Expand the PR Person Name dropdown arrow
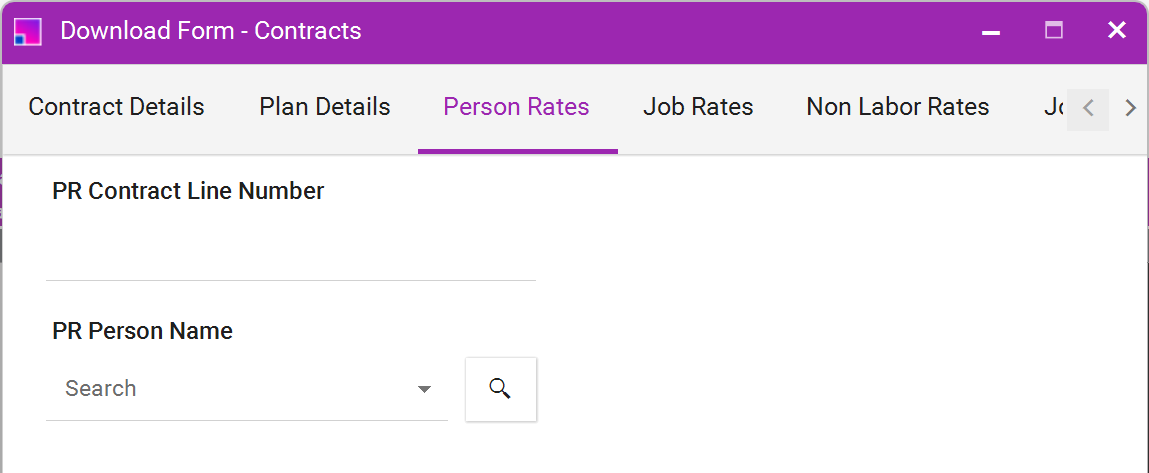 (424, 389)
